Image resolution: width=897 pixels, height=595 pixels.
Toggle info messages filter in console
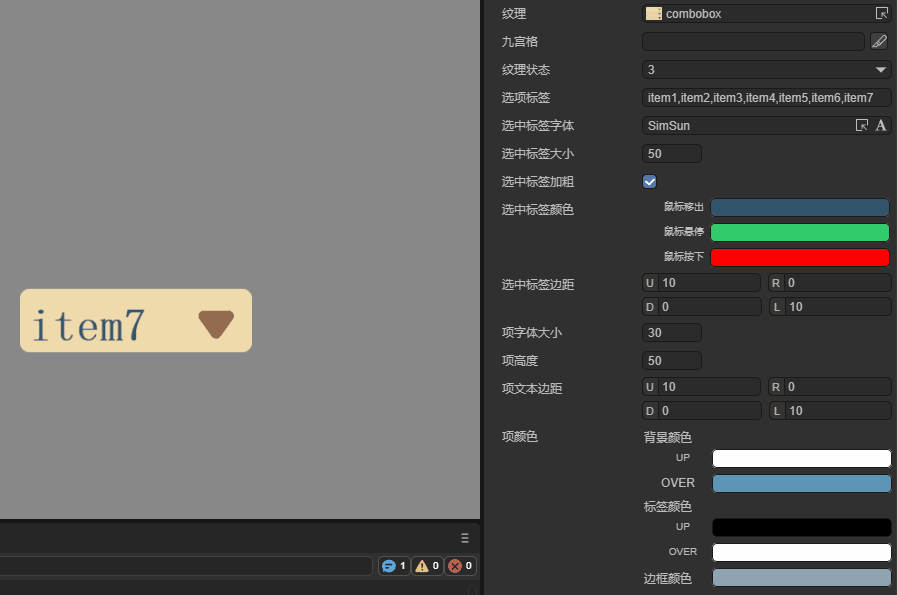pyautogui.click(x=394, y=566)
